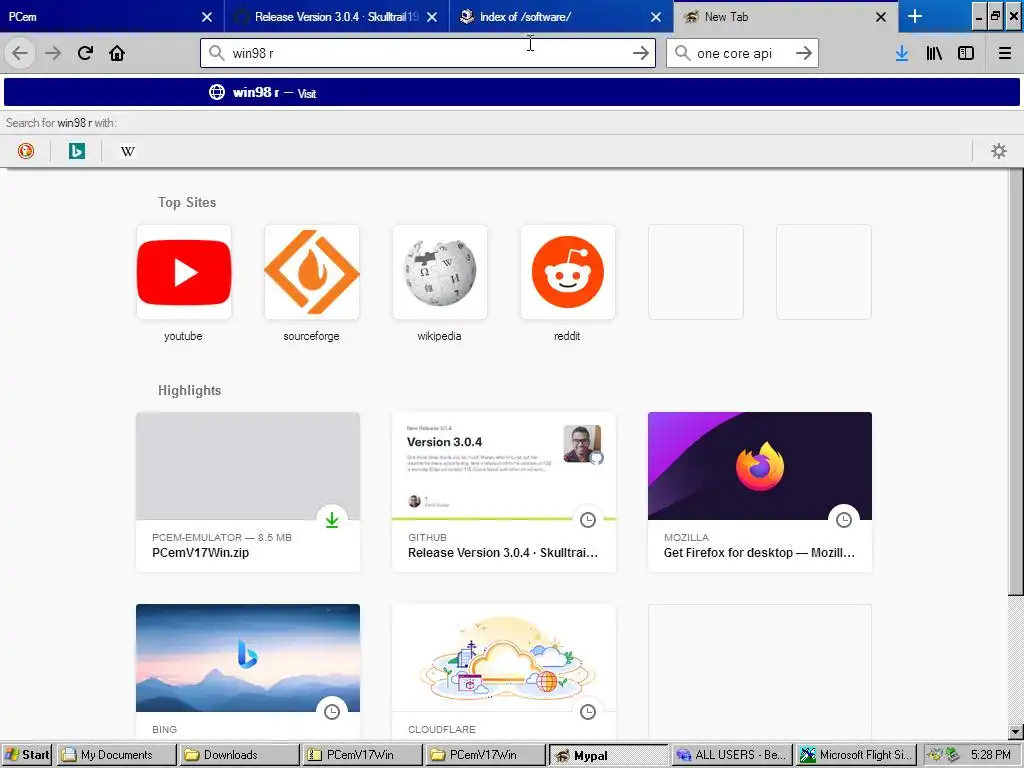The height and width of the screenshot is (768, 1024).
Task: Open the Library bookshelf icon
Action: tap(934, 53)
